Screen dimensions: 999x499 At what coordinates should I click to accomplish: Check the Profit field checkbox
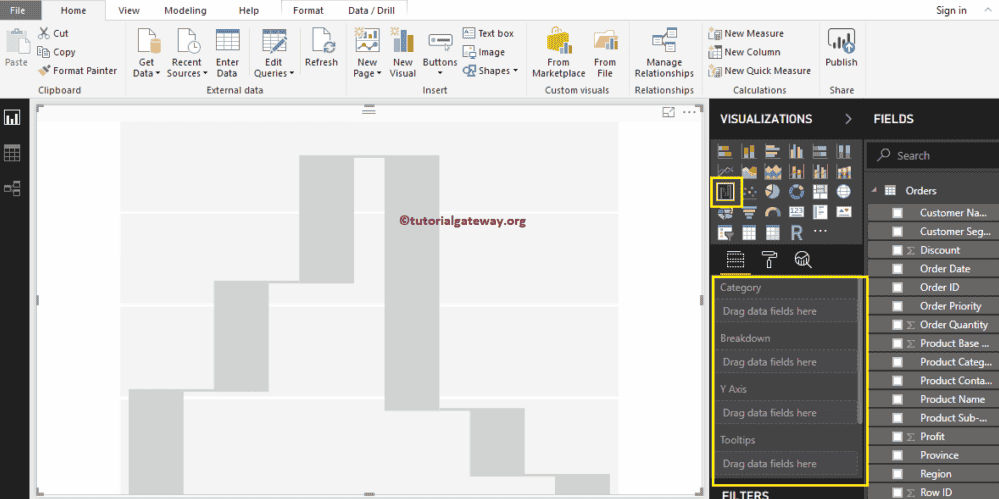tap(897, 437)
